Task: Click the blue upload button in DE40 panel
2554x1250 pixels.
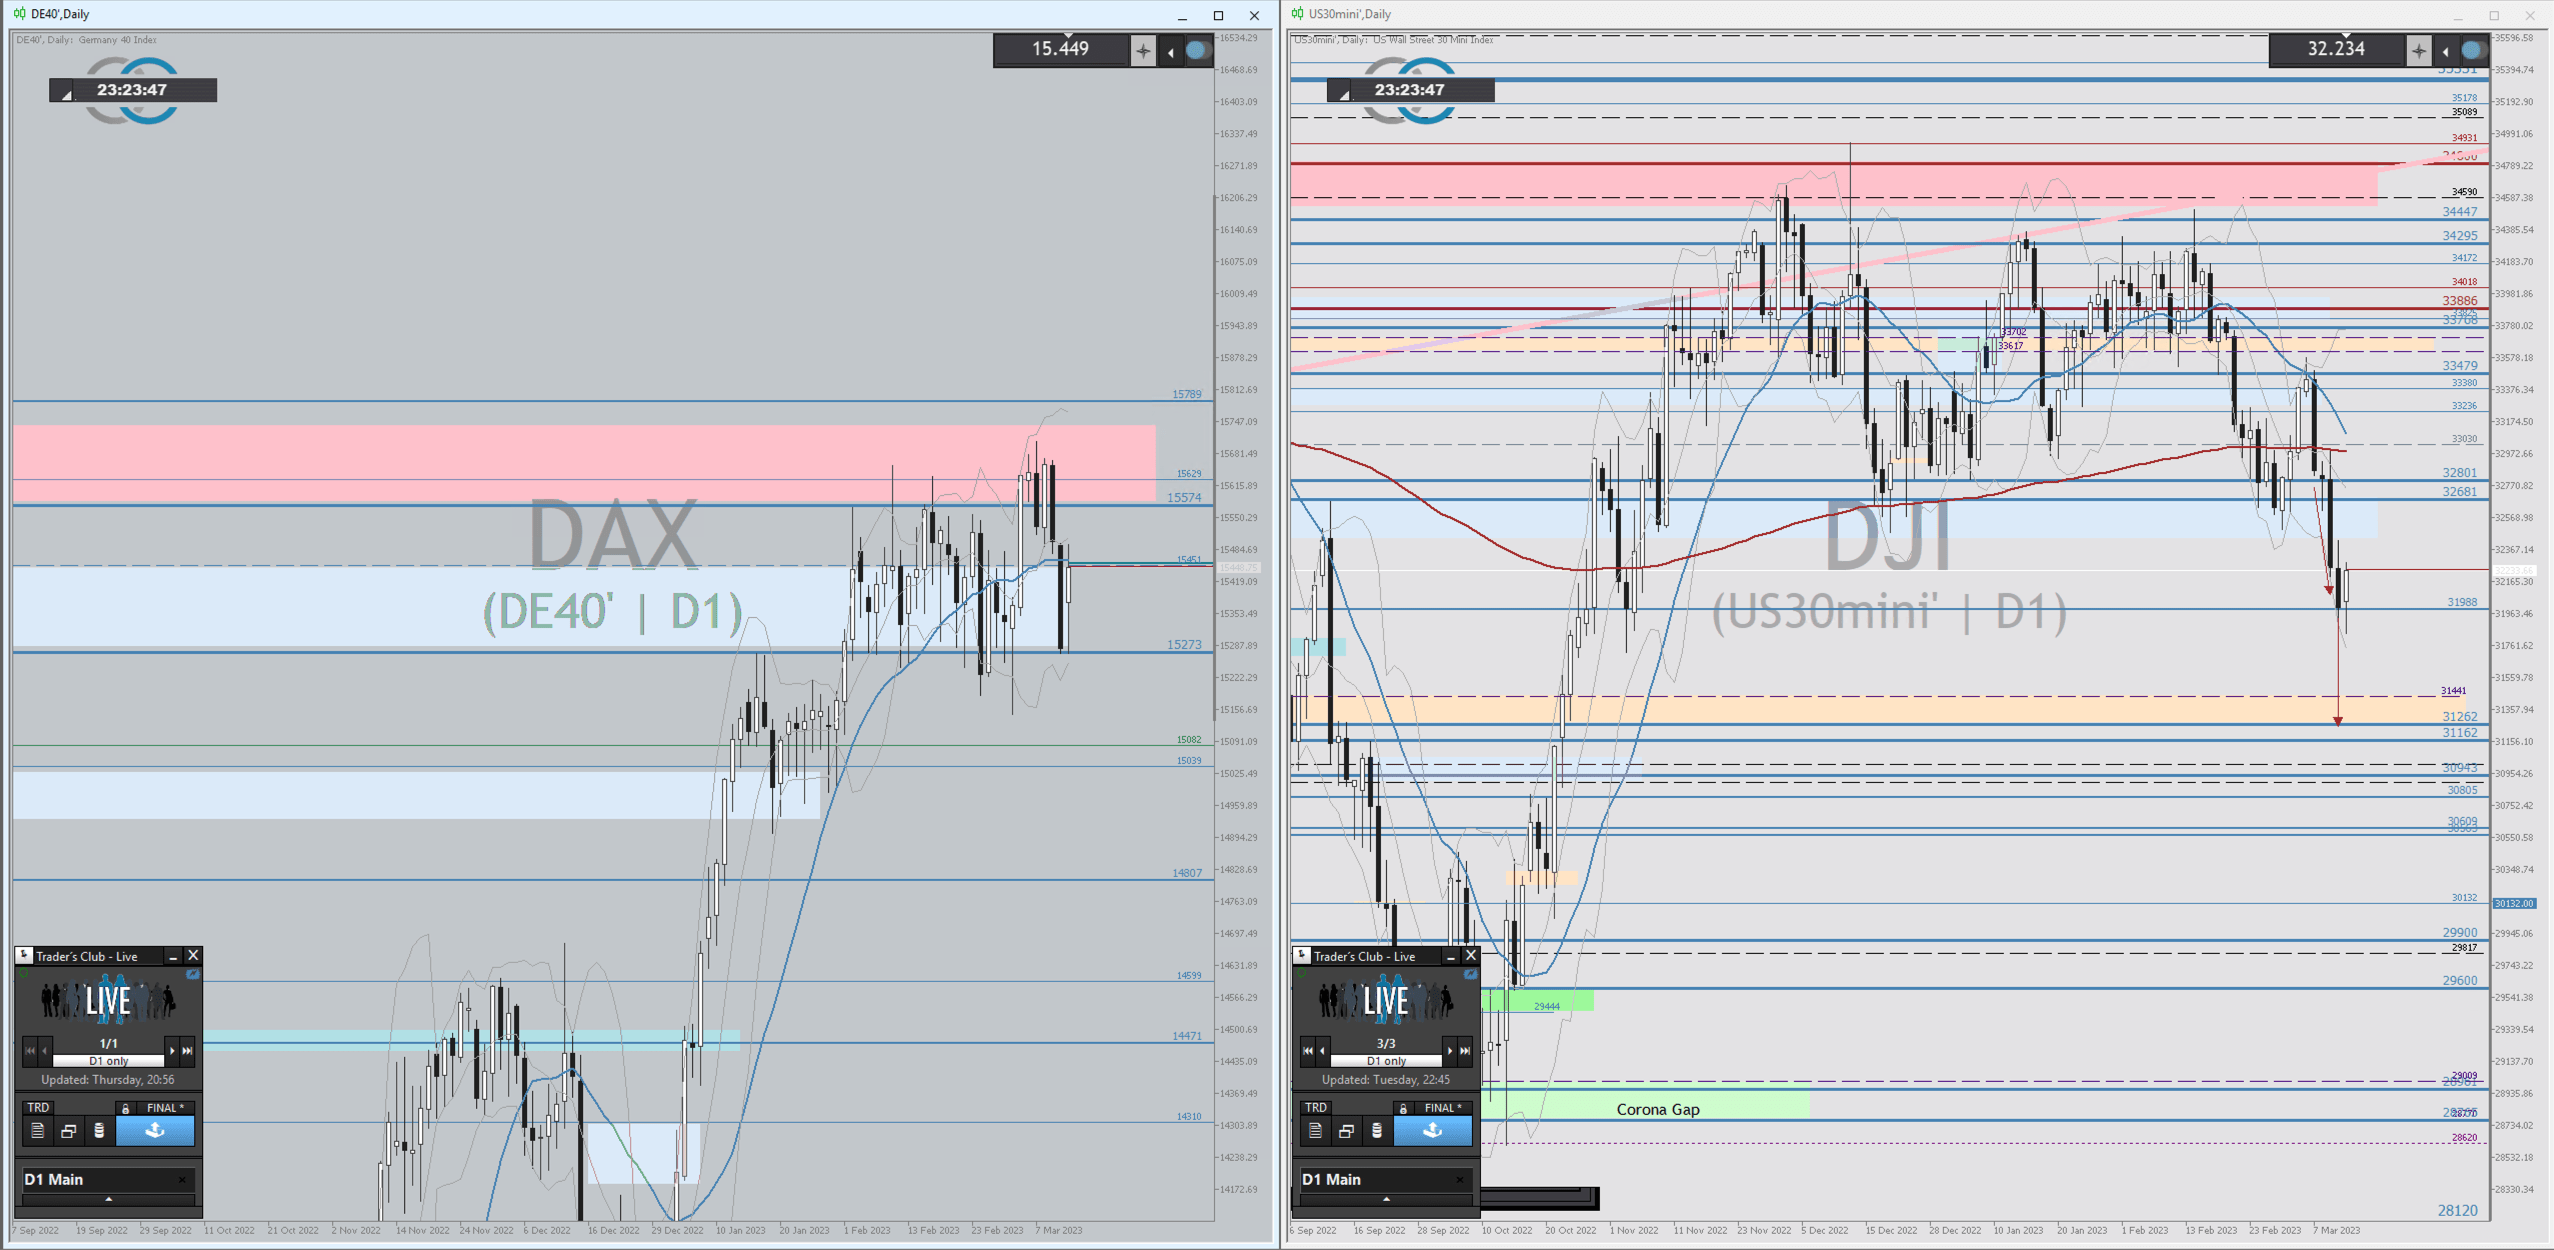Action: coord(155,1131)
